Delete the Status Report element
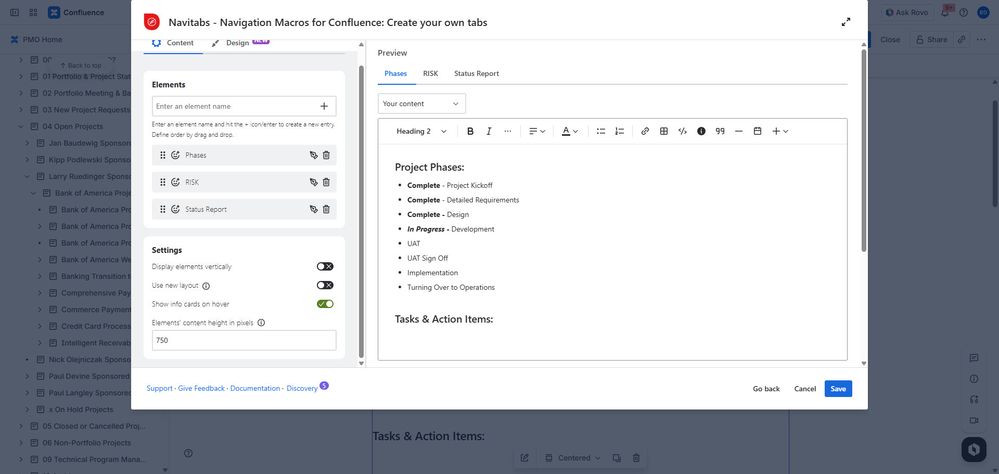This screenshot has width=999, height=474. tap(326, 209)
